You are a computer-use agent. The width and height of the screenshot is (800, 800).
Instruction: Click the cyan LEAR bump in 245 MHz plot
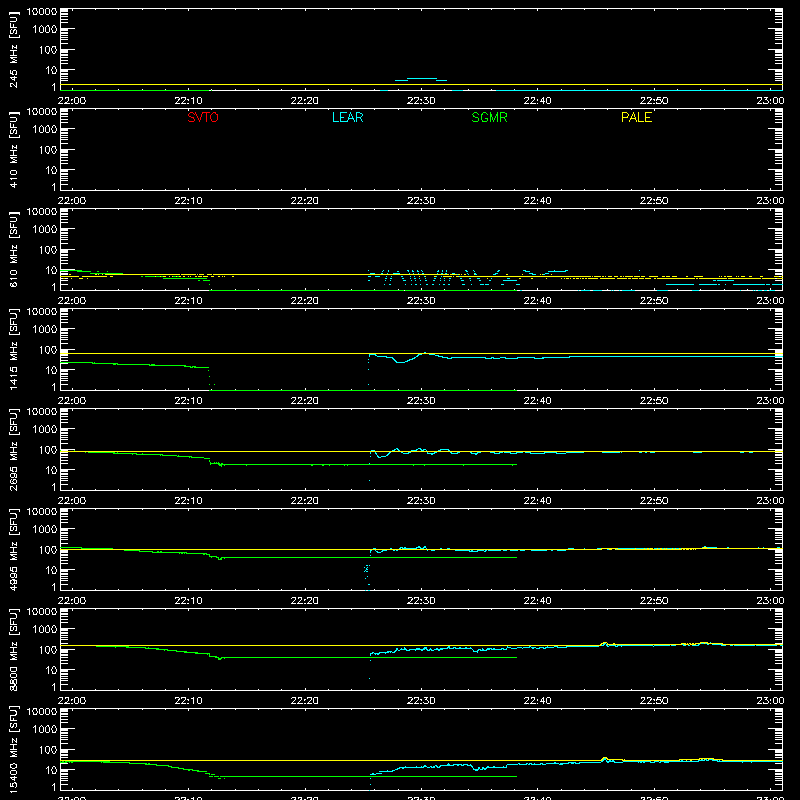click(x=421, y=79)
